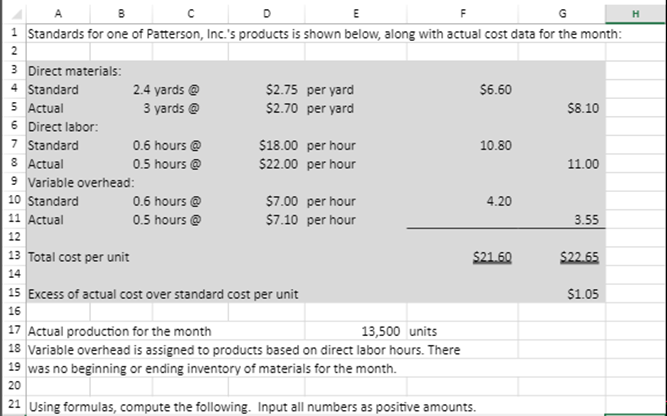The height and width of the screenshot is (416, 667).
Task: Click 'Variable overhead:' label cell
Action: pyautogui.click(x=58, y=182)
